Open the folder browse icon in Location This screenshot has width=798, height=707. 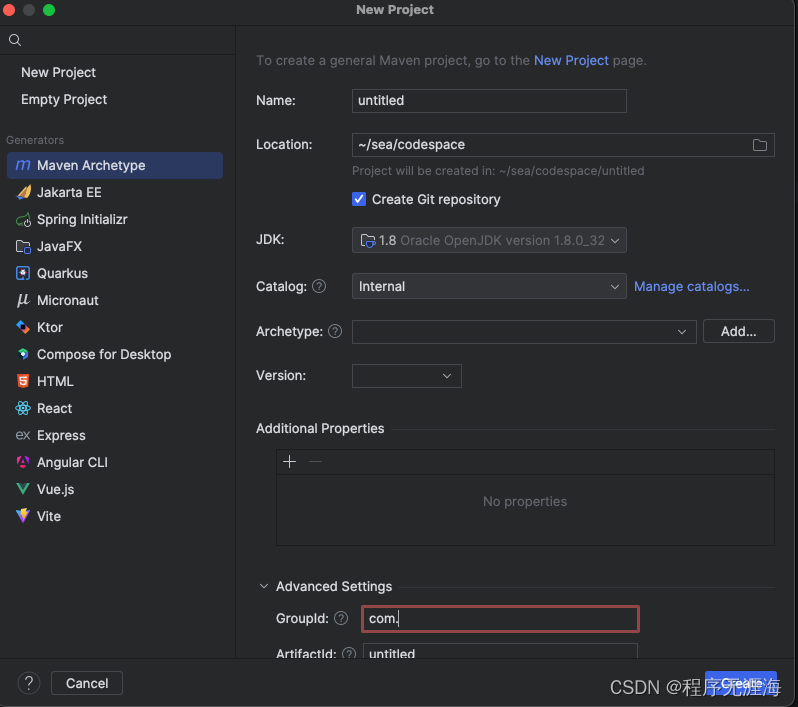pos(760,145)
